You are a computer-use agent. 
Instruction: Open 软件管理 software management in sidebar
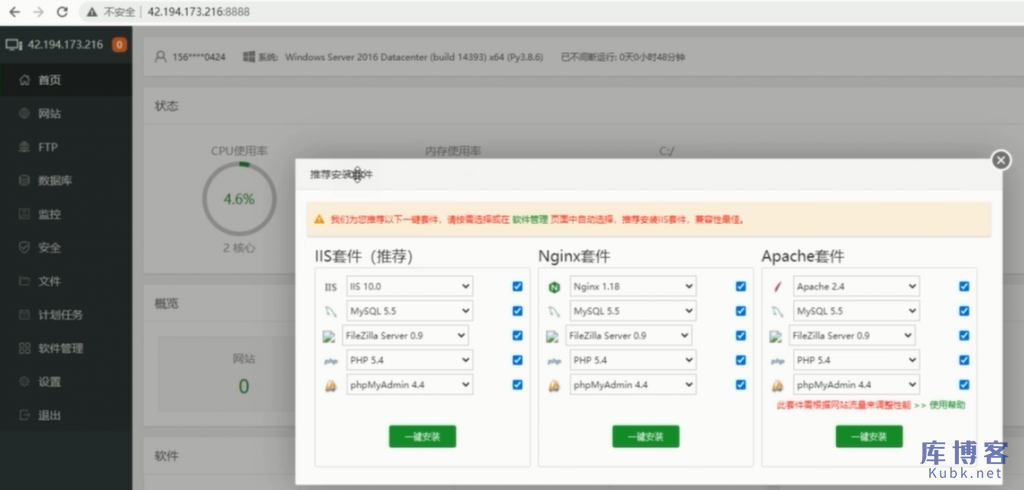coord(66,348)
